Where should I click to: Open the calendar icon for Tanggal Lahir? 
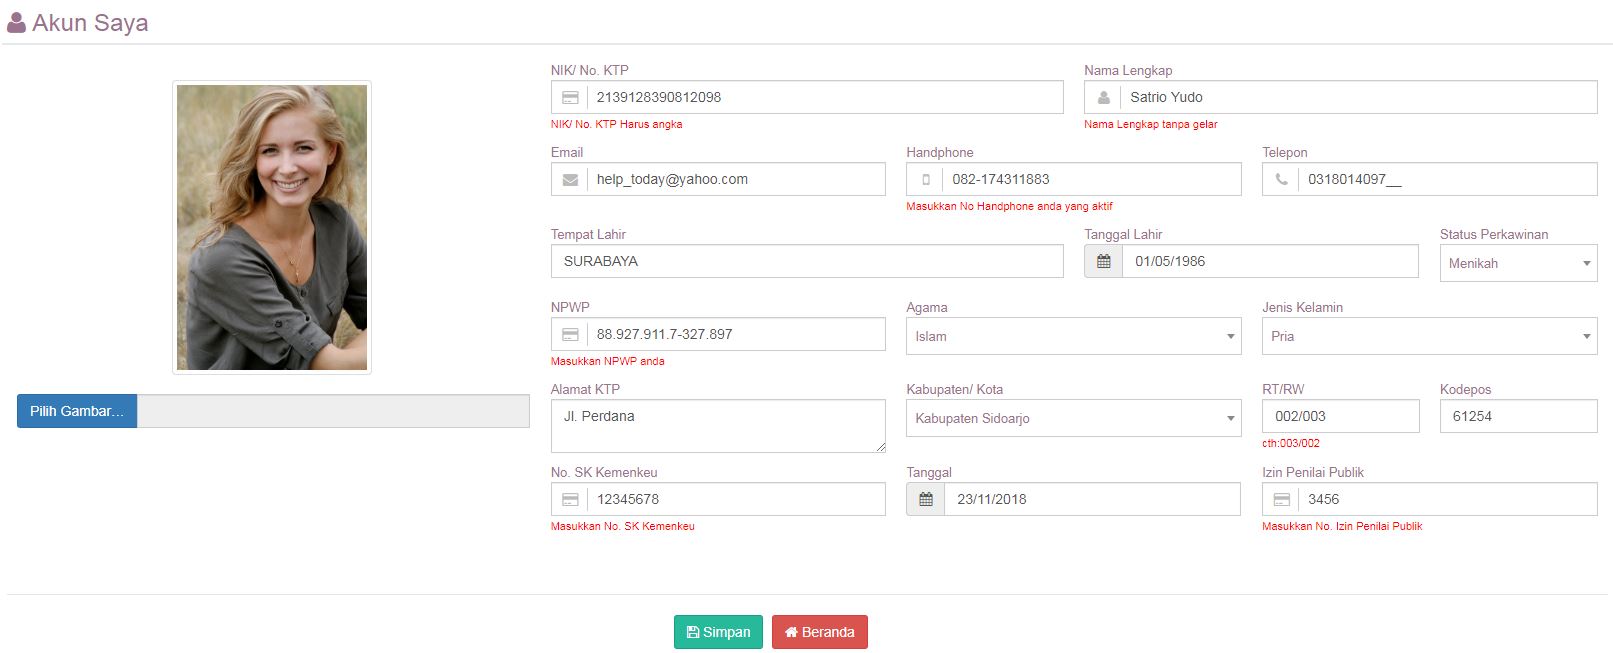[1103, 262]
